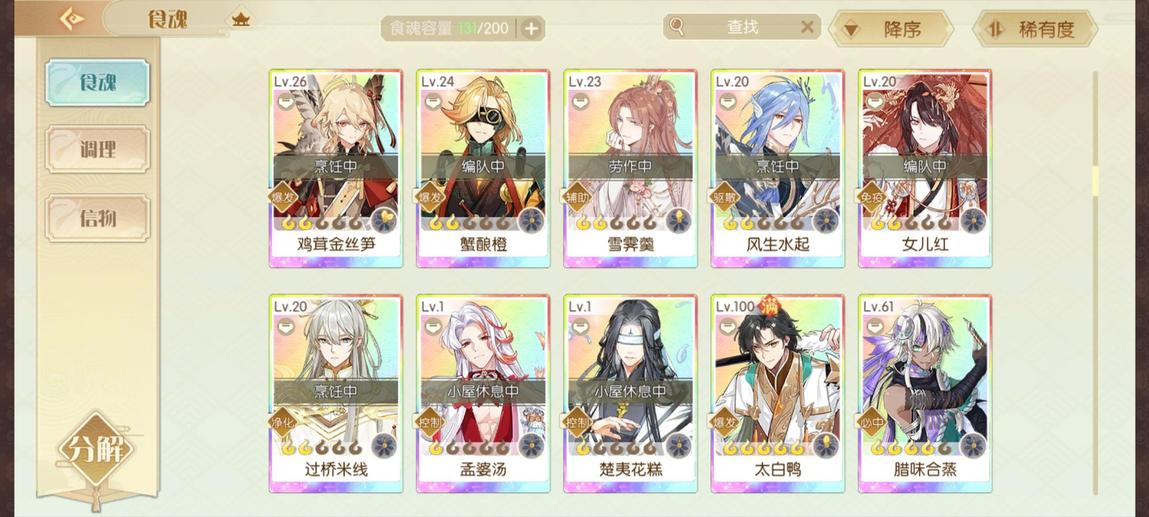Tap the 辅助 diamond tag on 雪霁羹

pyautogui.click(x=574, y=197)
